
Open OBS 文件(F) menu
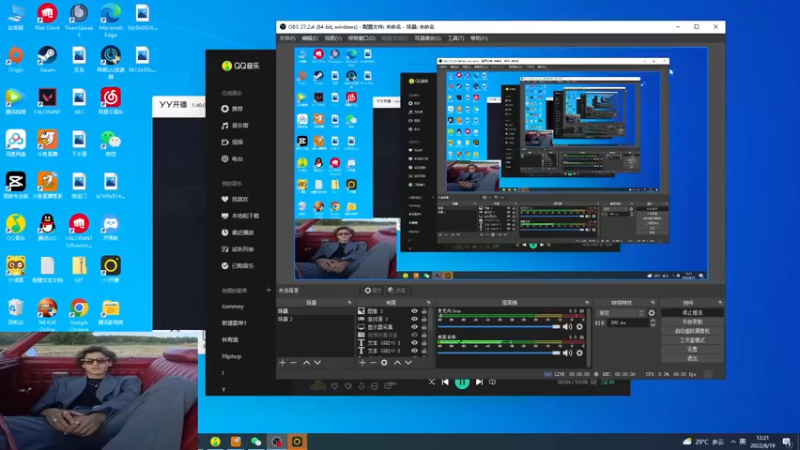coord(287,38)
